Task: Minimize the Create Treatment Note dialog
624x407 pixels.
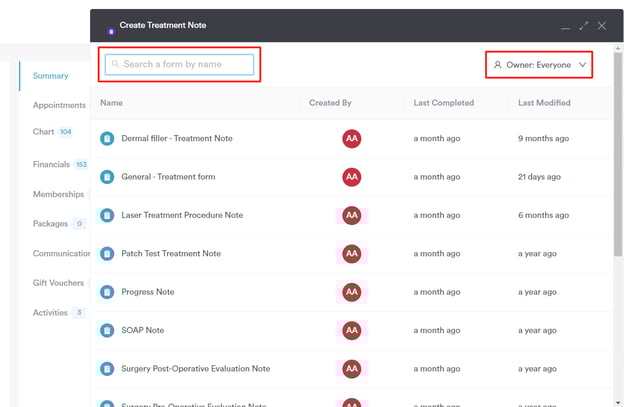Action: [565, 27]
